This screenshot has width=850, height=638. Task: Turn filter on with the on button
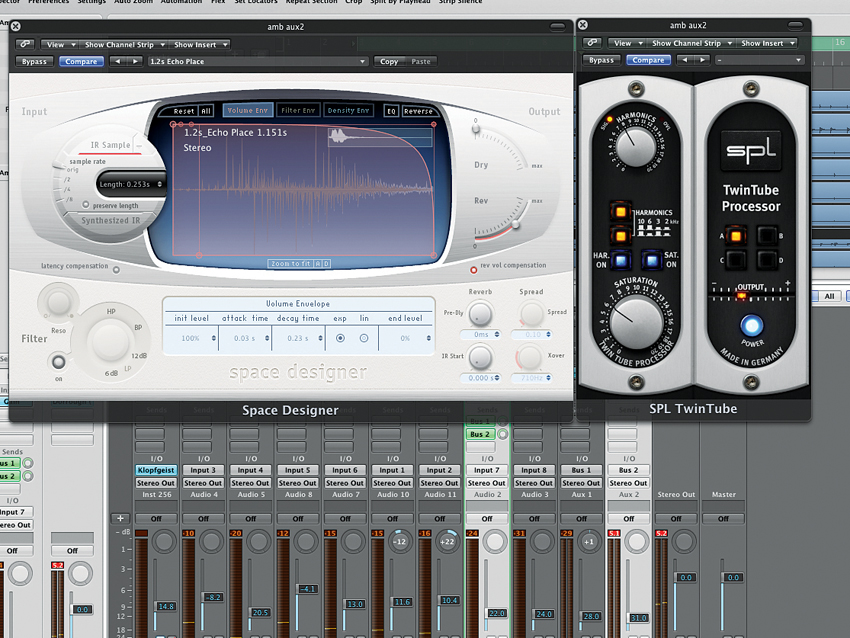click(x=59, y=362)
